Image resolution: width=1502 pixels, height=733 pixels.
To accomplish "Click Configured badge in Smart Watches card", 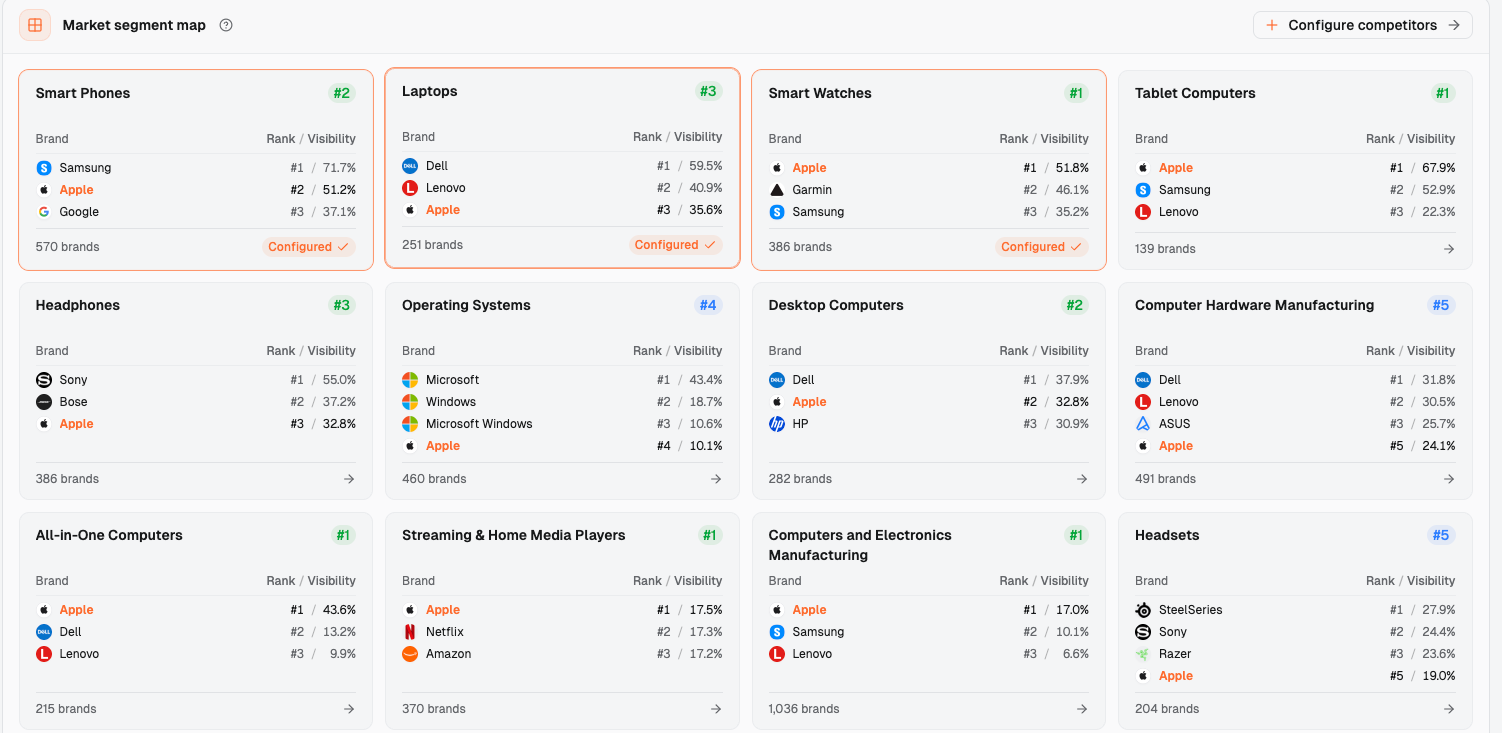I will coord(1042,247).
